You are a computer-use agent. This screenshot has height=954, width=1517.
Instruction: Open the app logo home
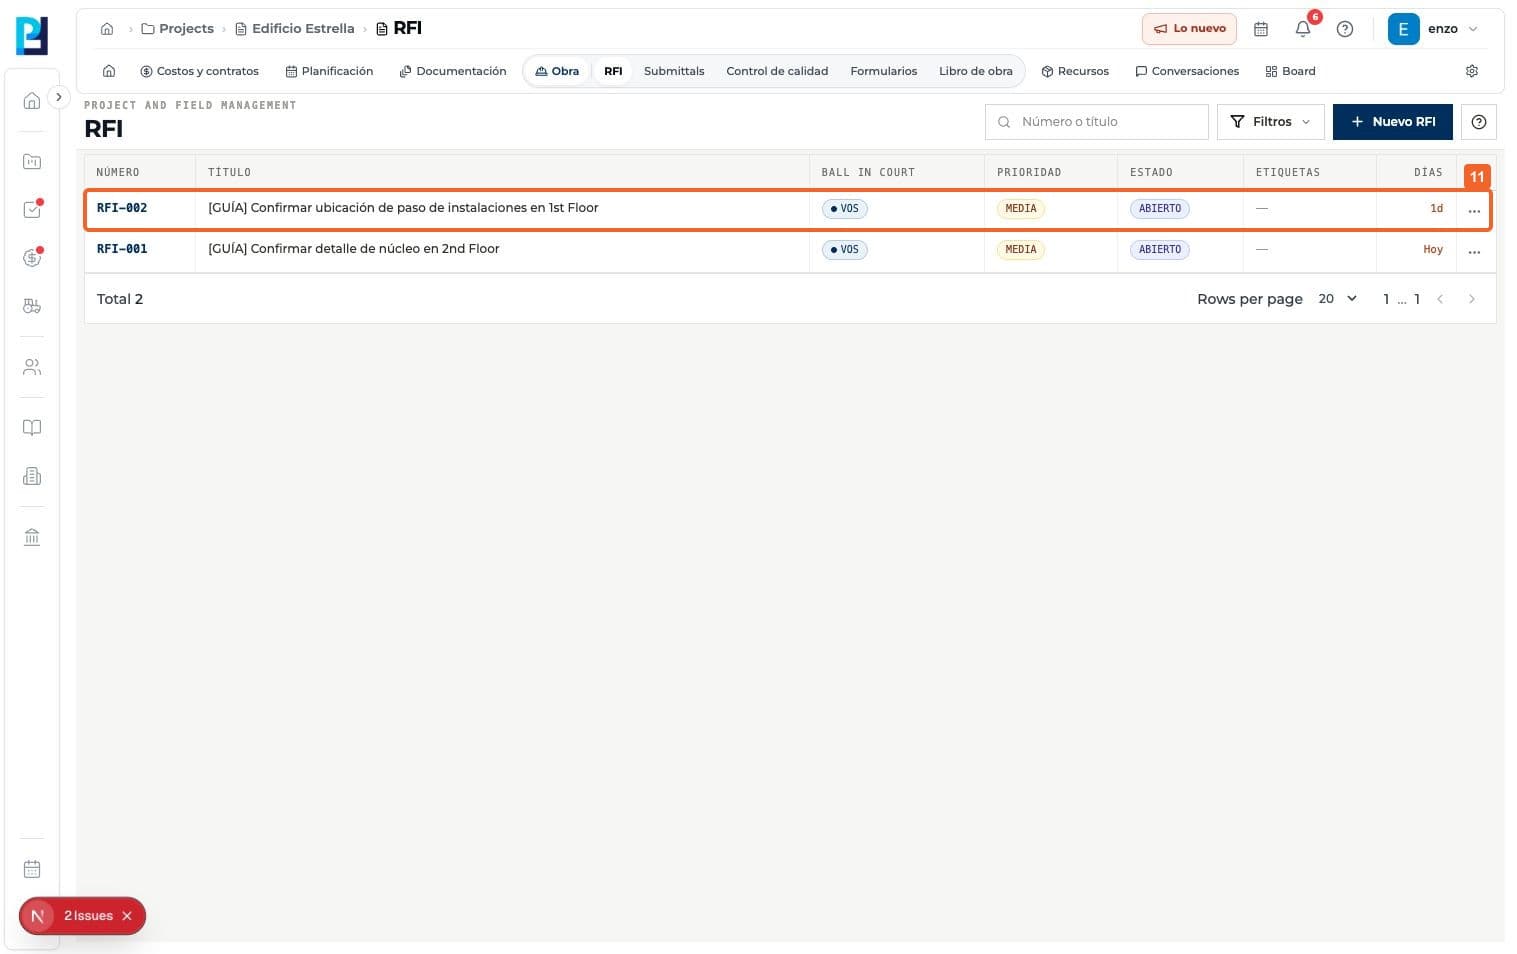point(32,36)
